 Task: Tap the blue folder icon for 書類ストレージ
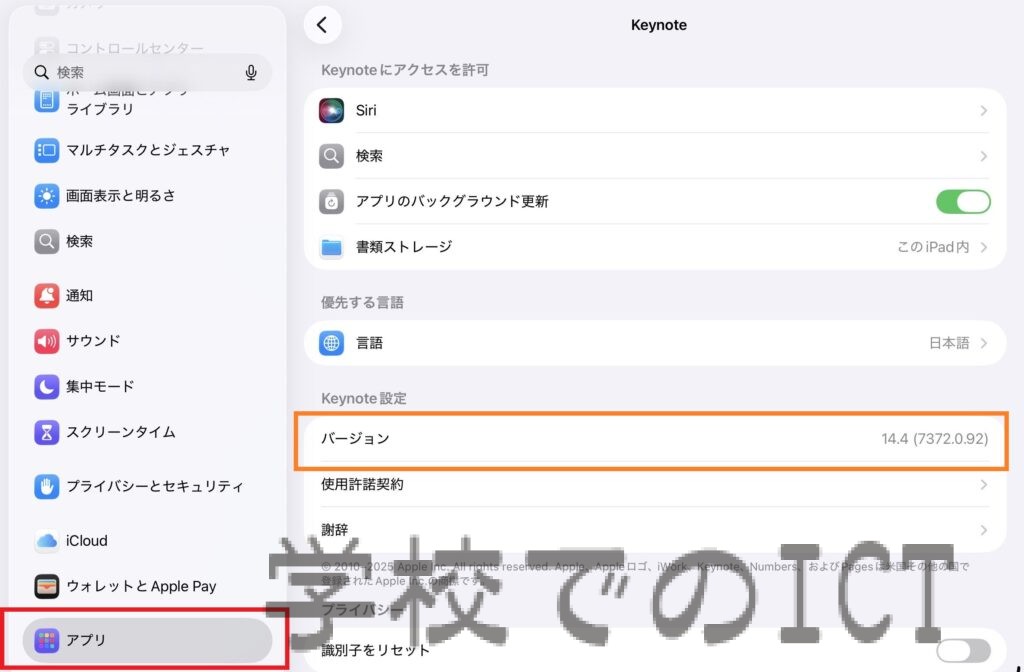[x=332, y=247]
